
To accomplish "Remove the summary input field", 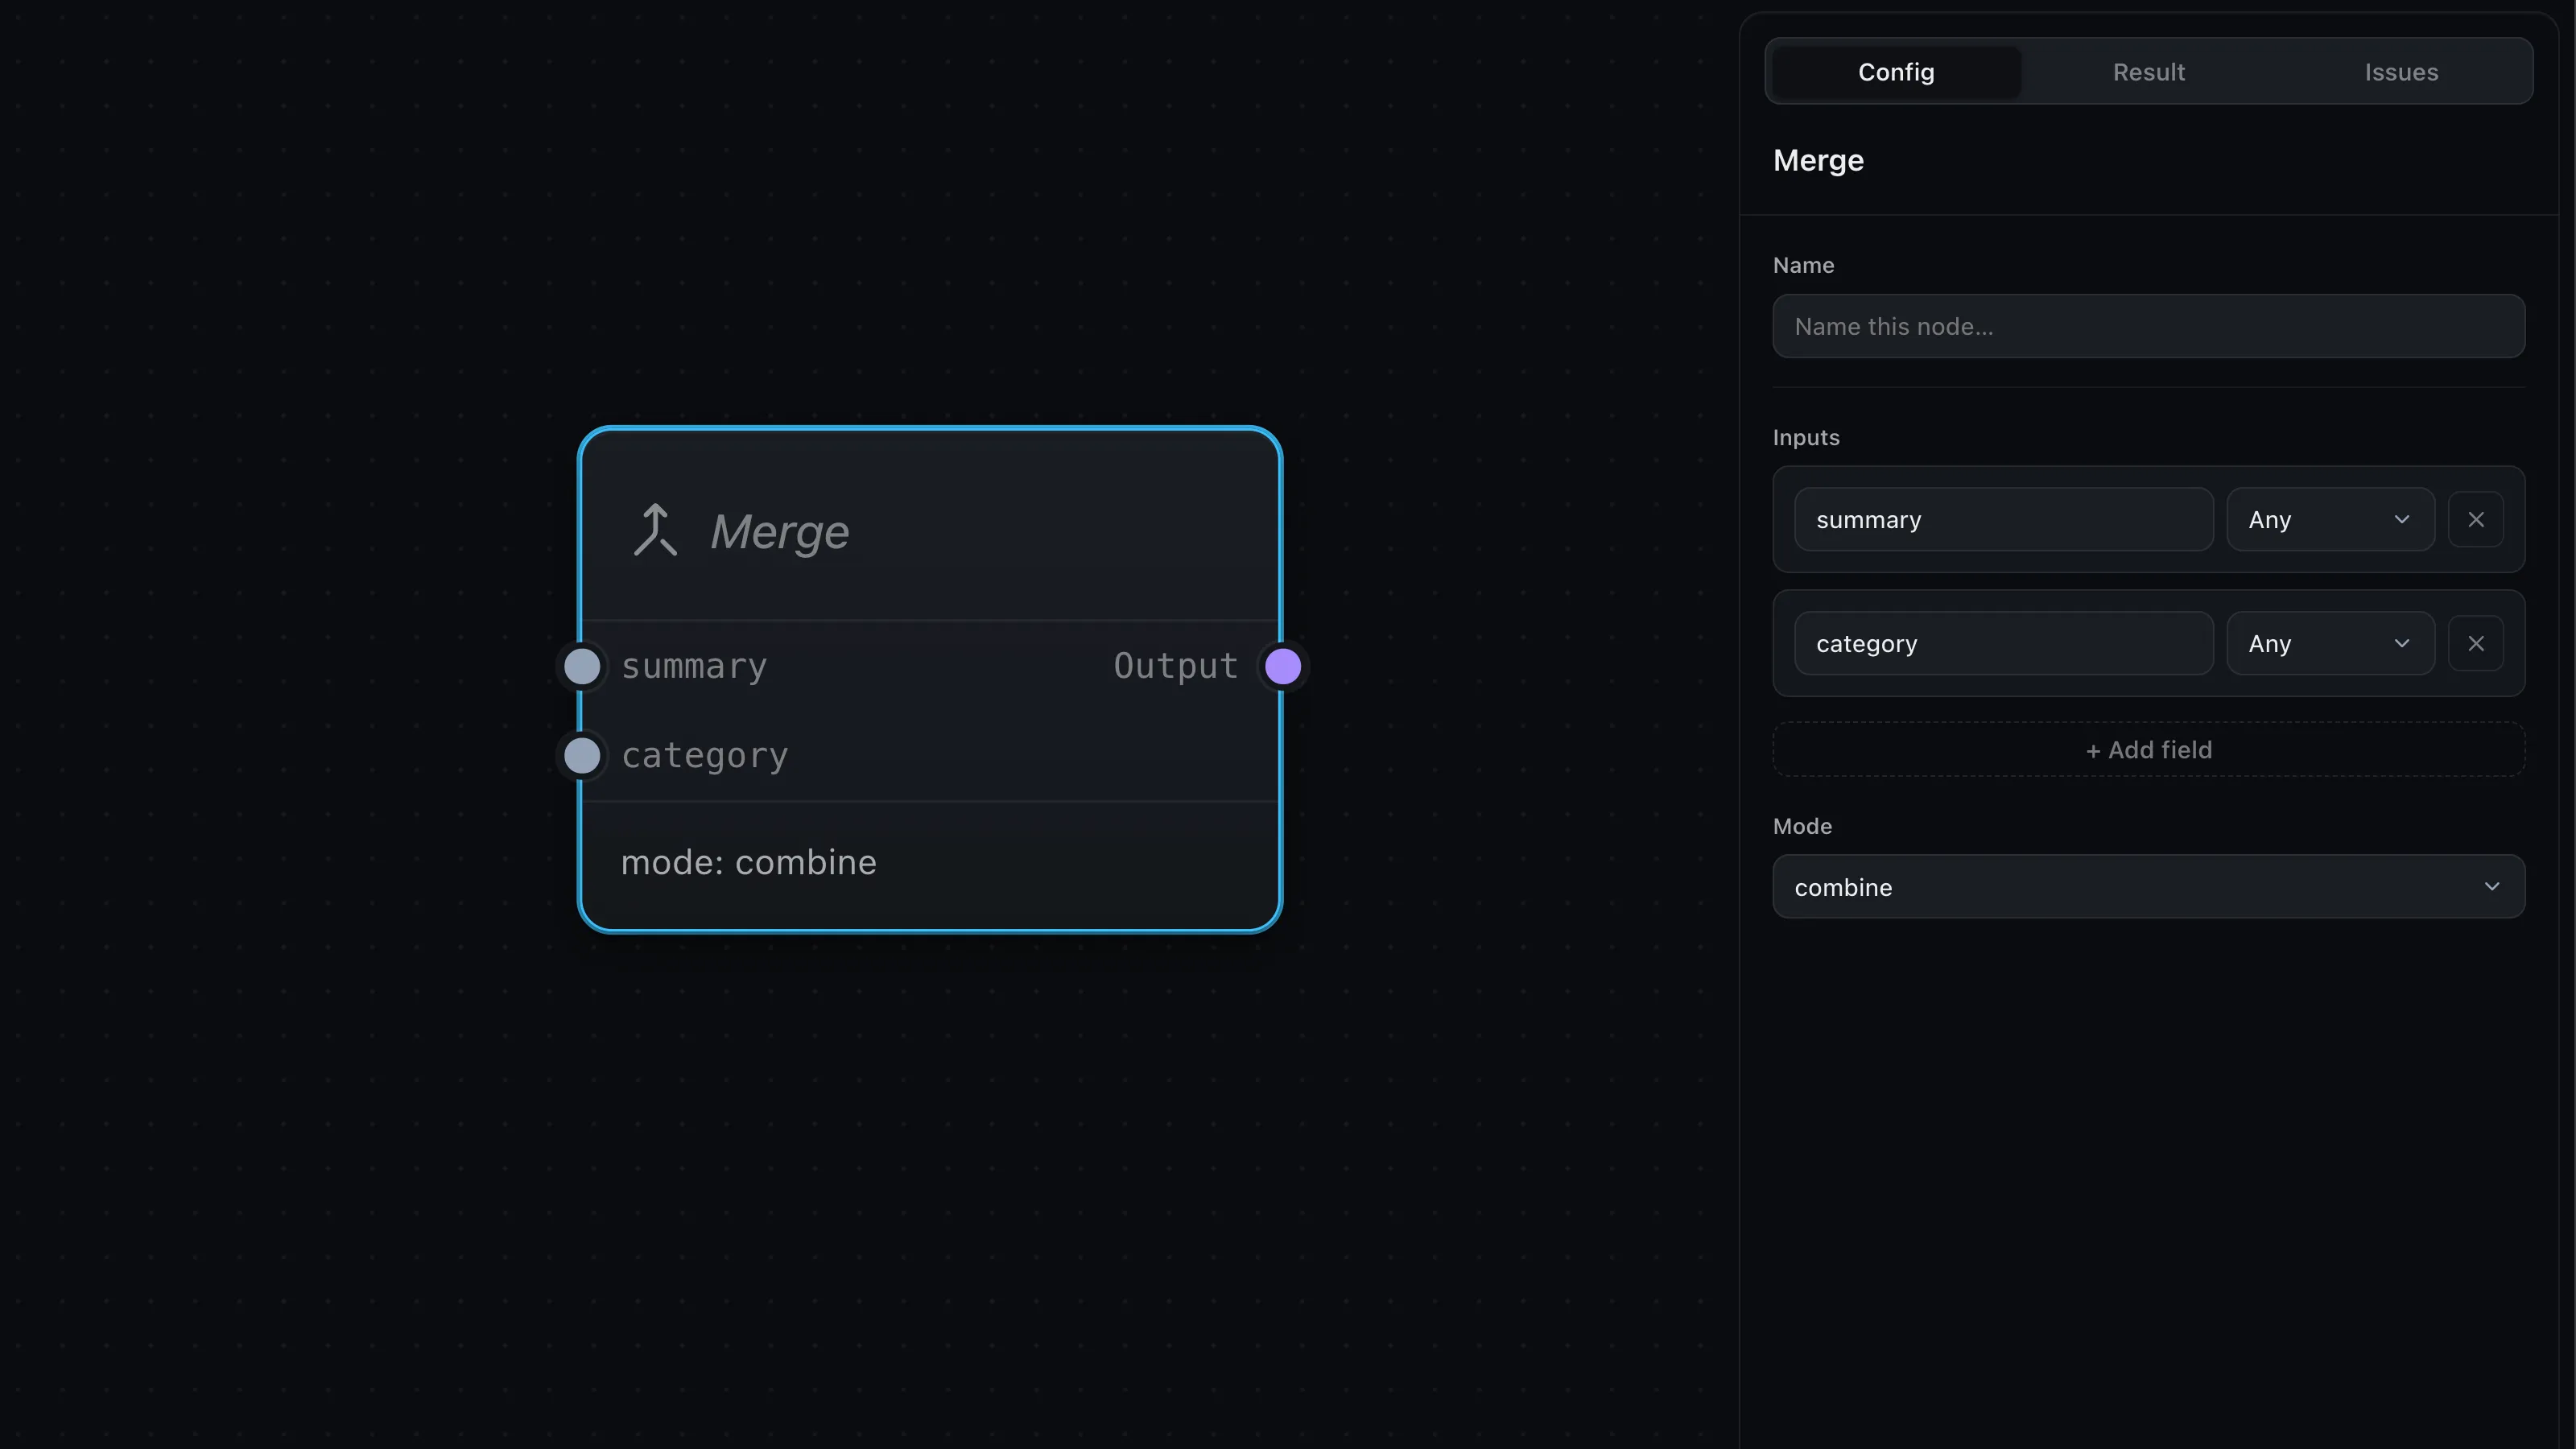I will click(x=2476, y=519).
